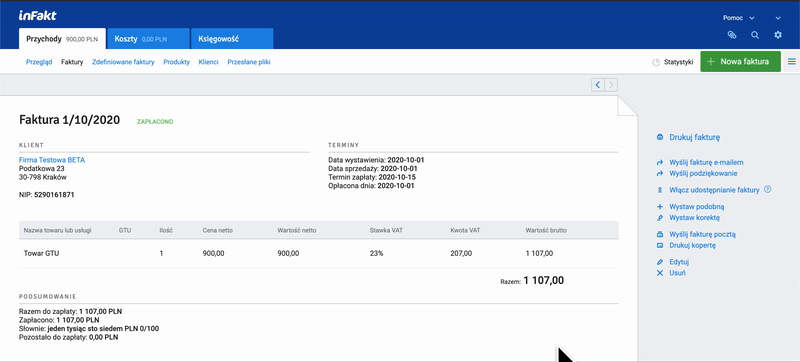The height and width of the screenshot is (362, 800).
Task: Open Statystyki view
Action: tap(672, 62)
